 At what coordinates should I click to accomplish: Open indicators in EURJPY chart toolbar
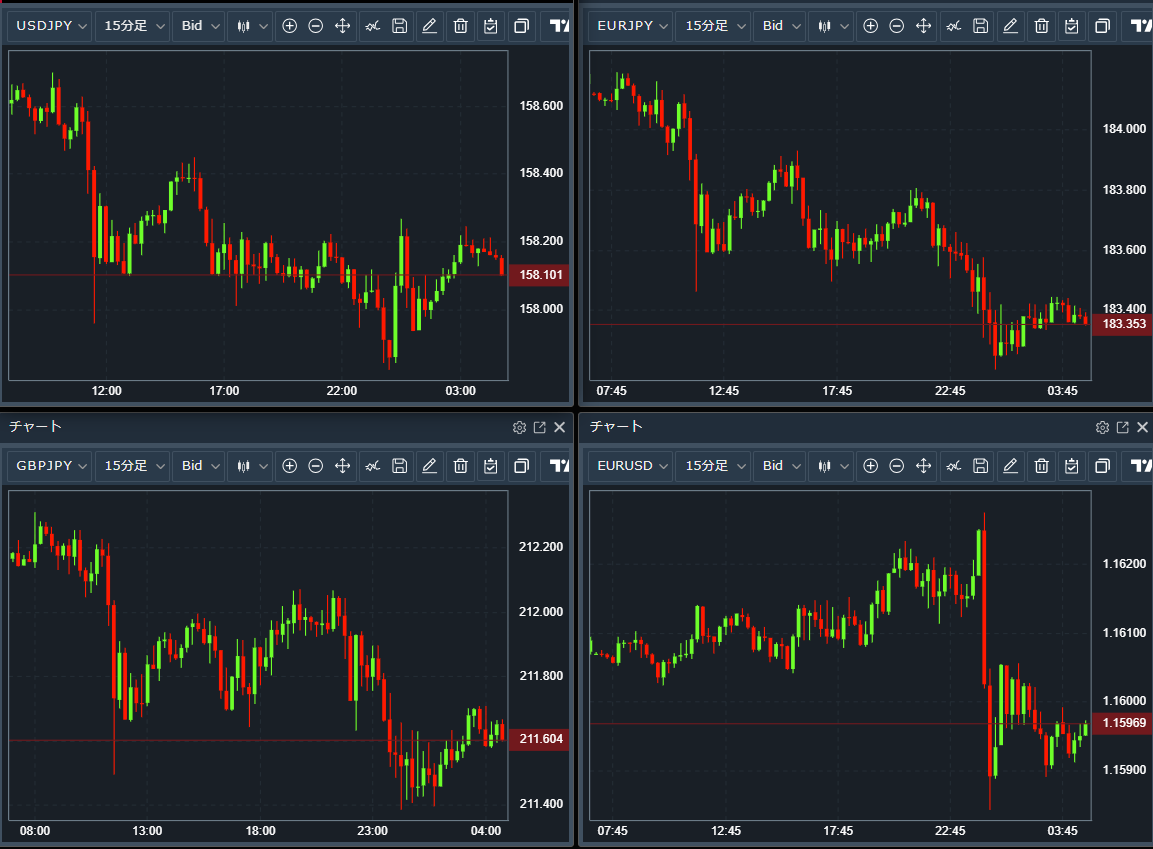pyautogui.click(x=954, y=26)
